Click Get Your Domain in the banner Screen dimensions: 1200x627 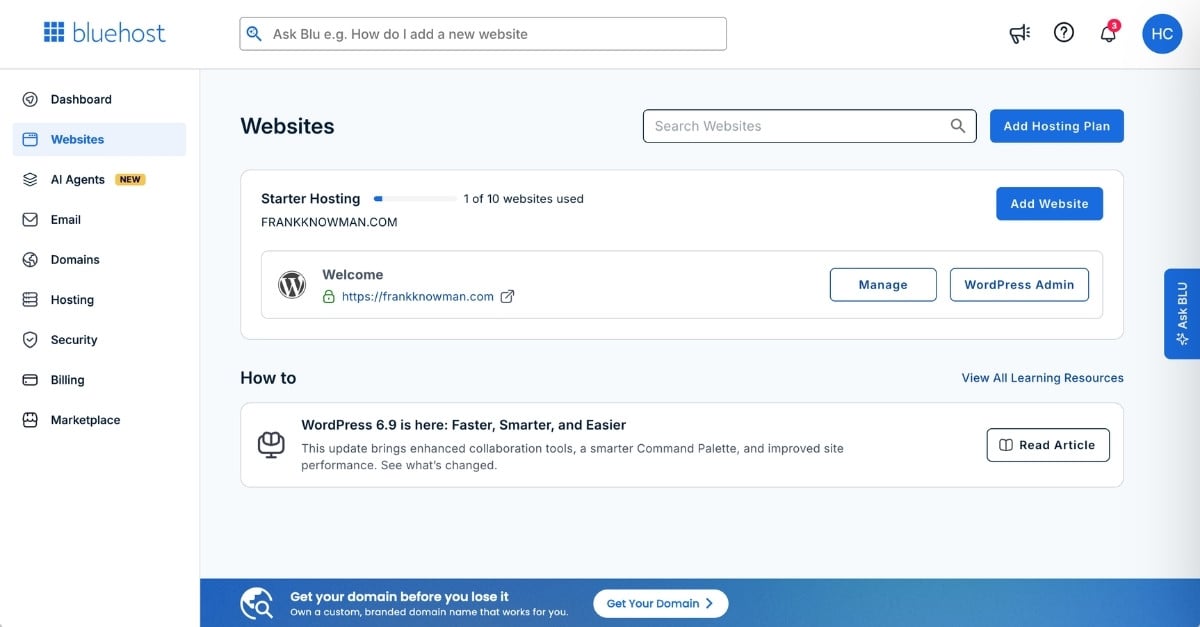pos(661,603)
